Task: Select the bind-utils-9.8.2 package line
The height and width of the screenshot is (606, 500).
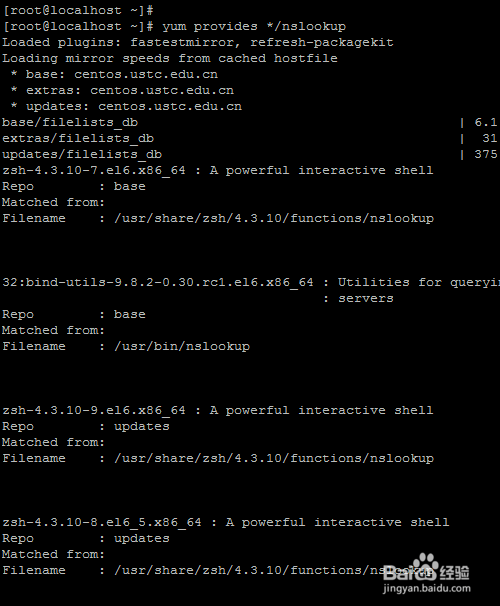Action: point(251,283)
